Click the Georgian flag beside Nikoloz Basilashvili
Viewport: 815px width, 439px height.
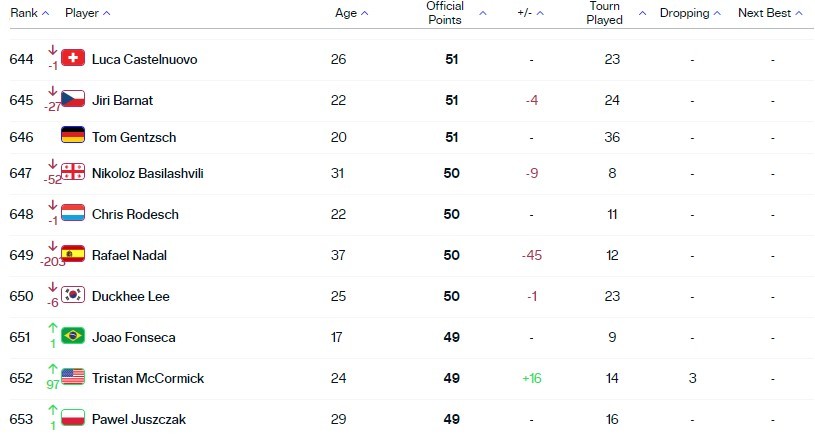[73, 171]
